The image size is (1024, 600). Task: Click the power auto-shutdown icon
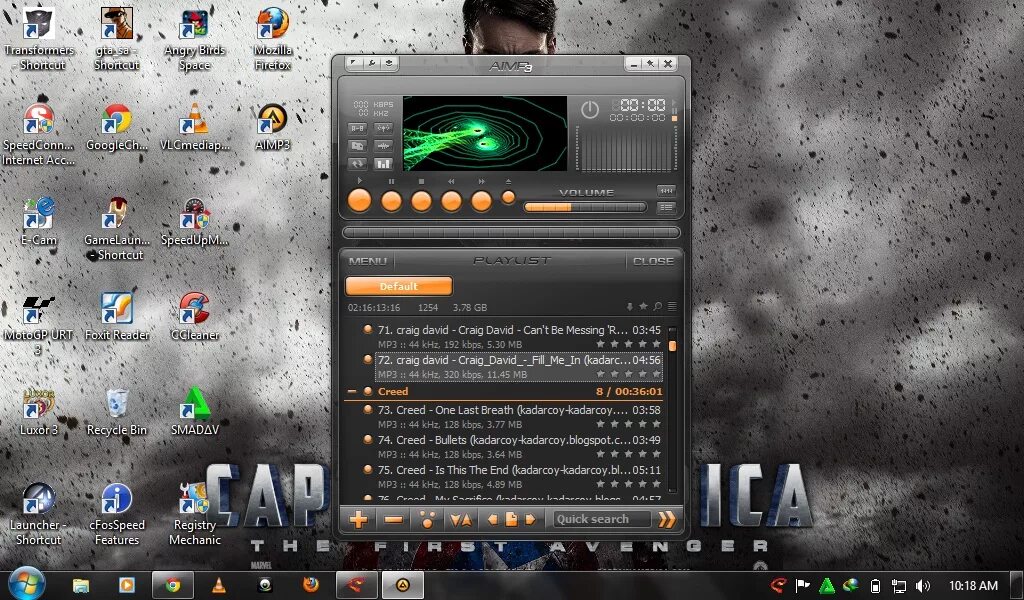click(590, 109)
